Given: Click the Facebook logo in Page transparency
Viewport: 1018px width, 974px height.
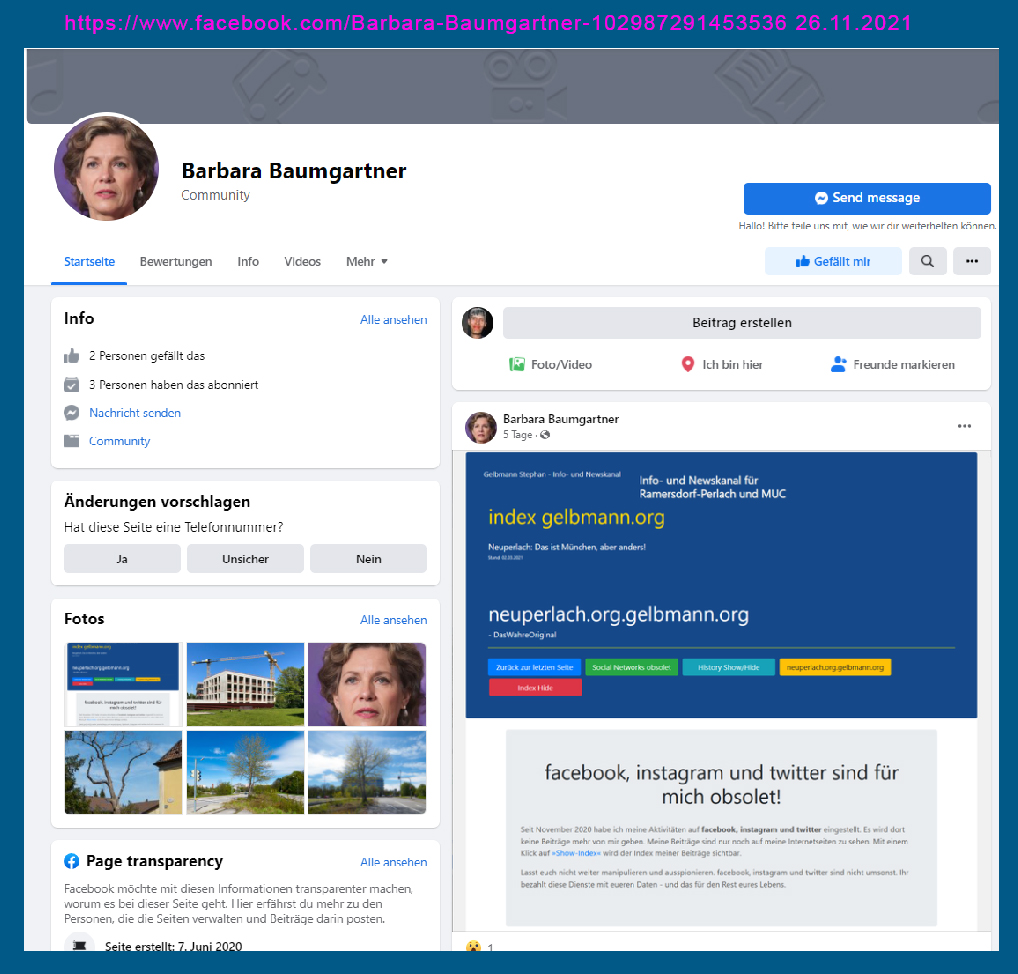Looking at the screenshot, I should [71, 862].
